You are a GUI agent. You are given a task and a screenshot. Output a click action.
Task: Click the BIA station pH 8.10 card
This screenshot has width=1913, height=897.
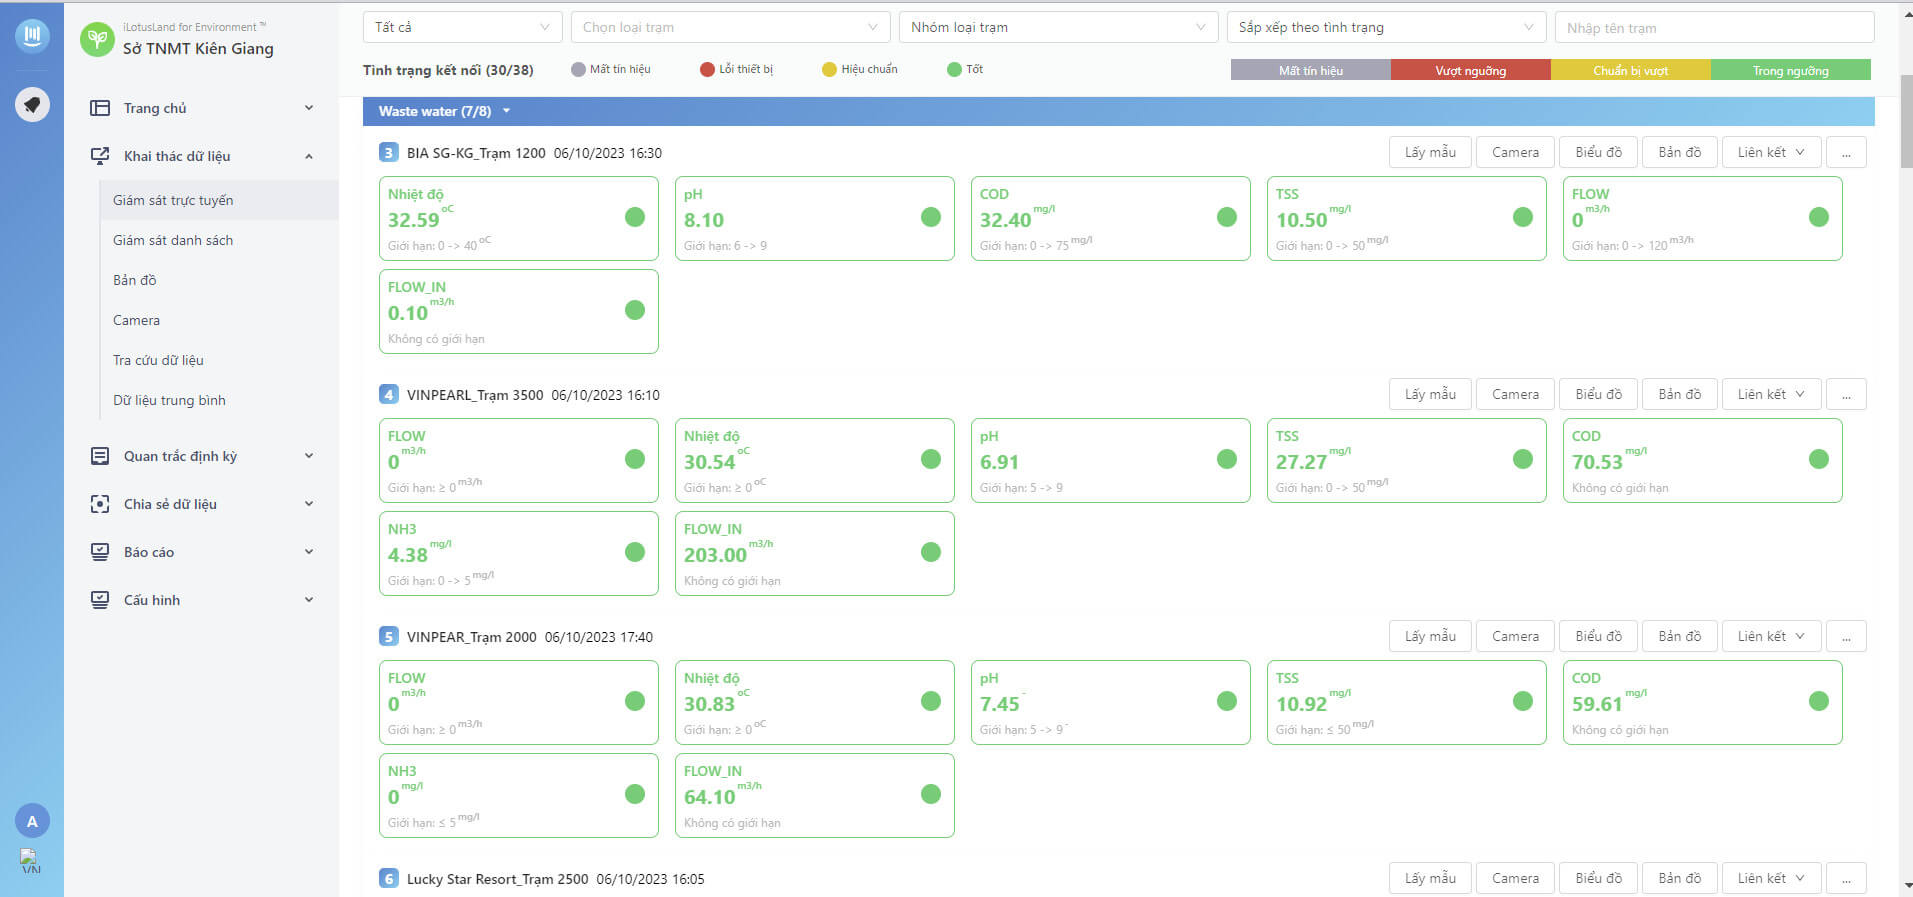(815, 219)
